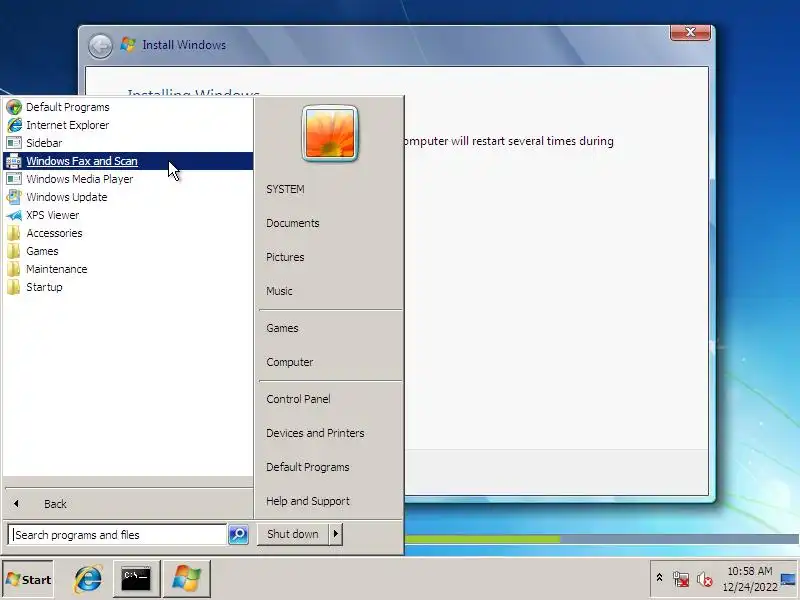Screen dimensions: 800x600
Task: Click the Search programs and files field
Action: tap(117, 535)
